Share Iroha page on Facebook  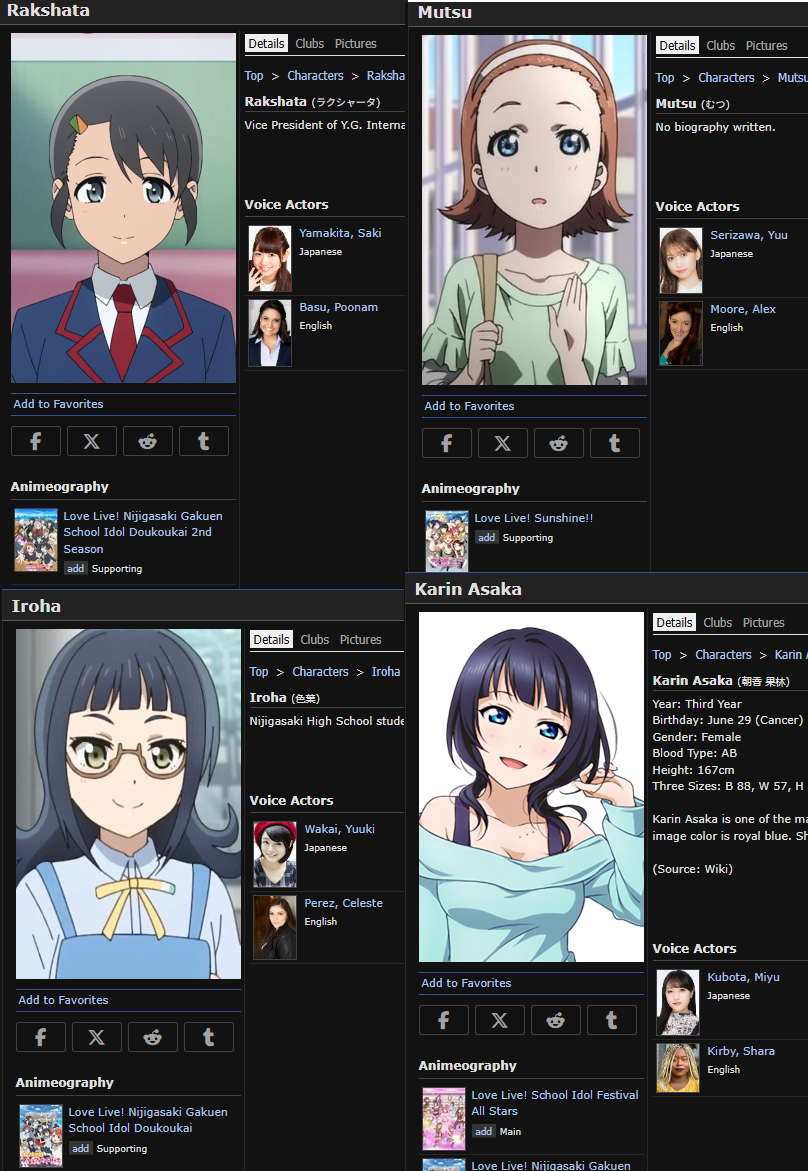coord(41,1037)
